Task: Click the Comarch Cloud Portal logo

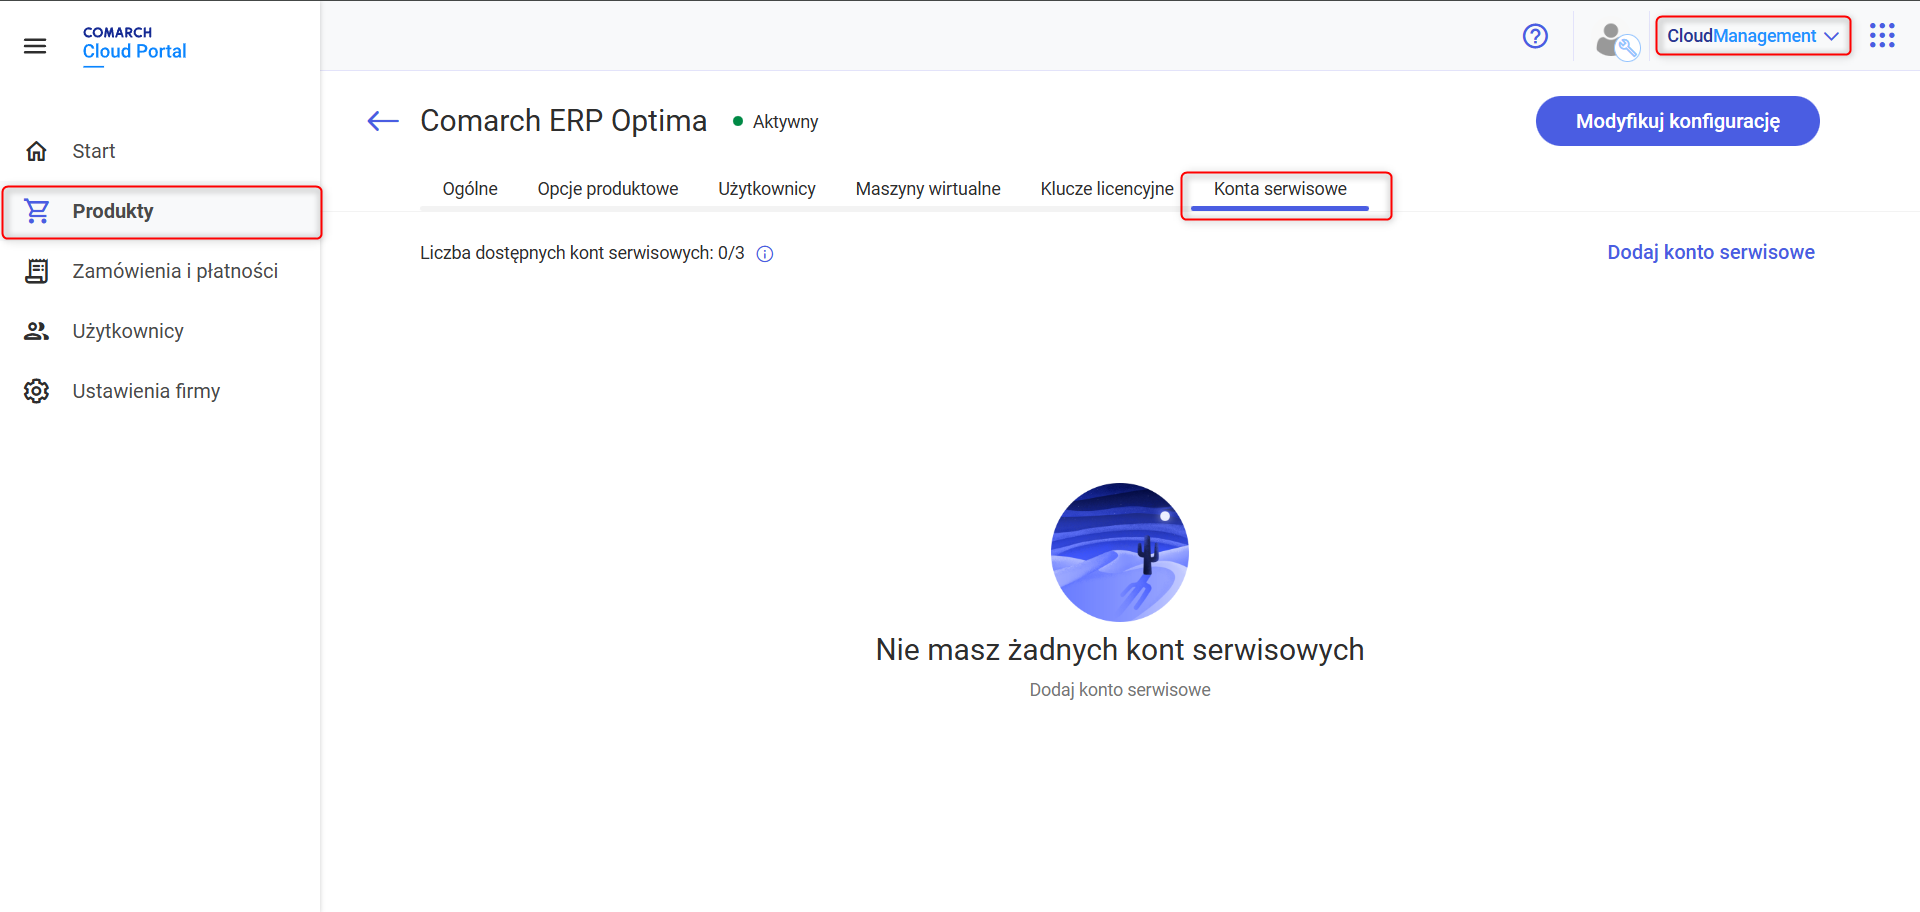Action: click(134, 44)
